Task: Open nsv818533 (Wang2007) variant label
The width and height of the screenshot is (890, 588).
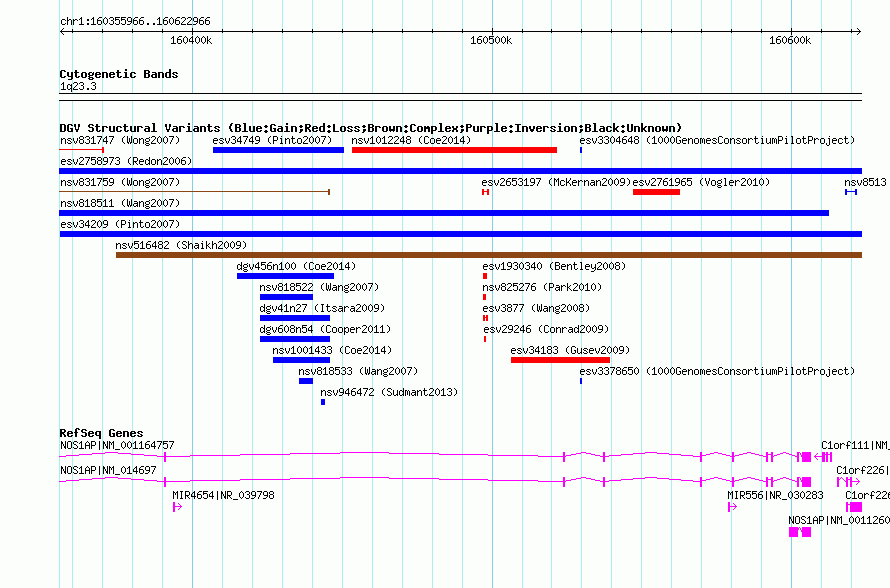Action: [358, 371]
